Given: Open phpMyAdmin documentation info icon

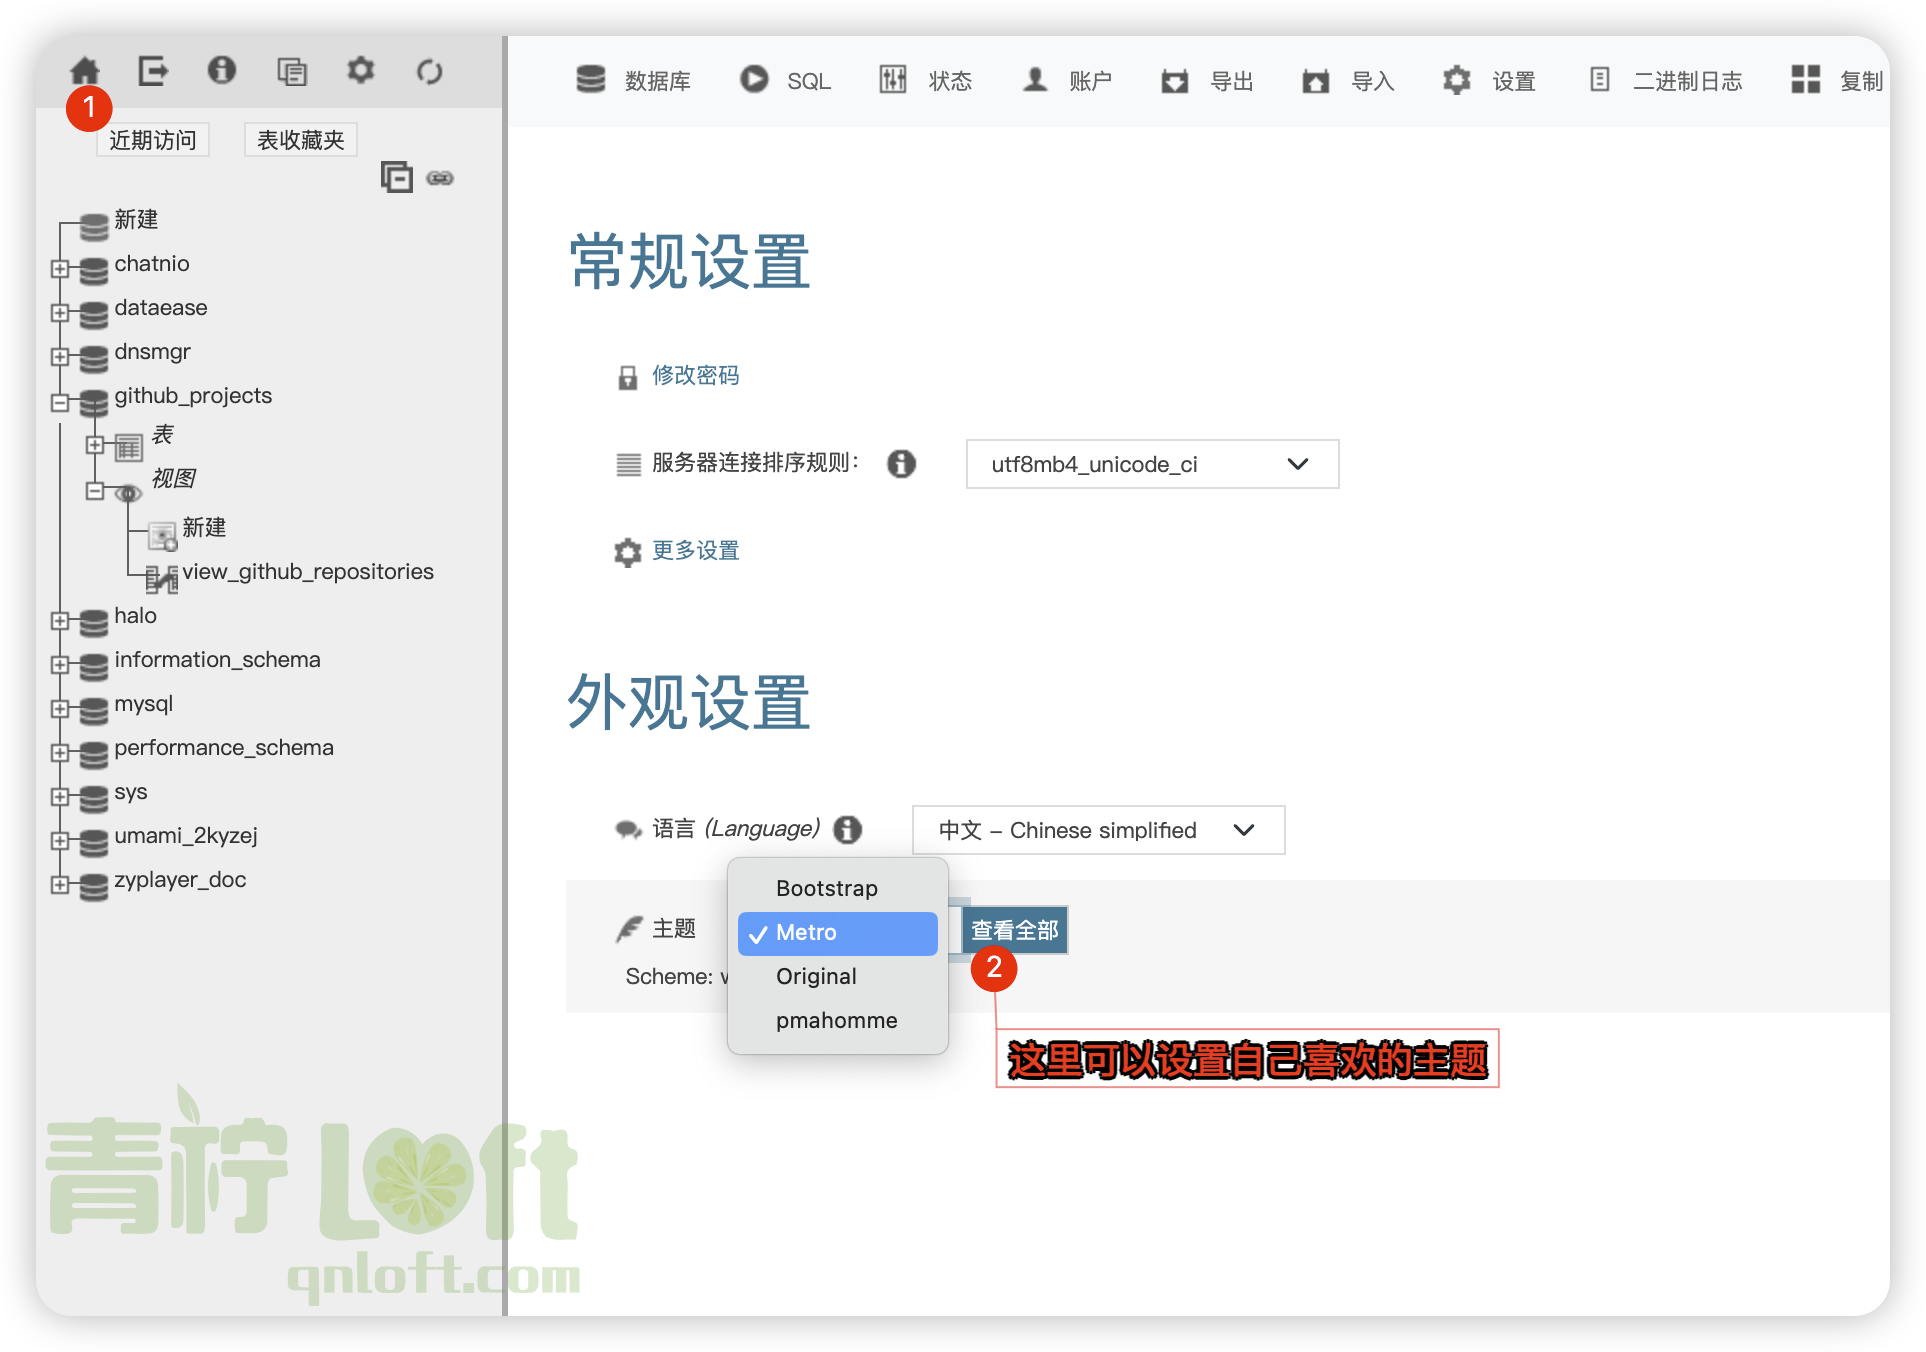Looking at the screenshot, I should click(x=222, y=70).
